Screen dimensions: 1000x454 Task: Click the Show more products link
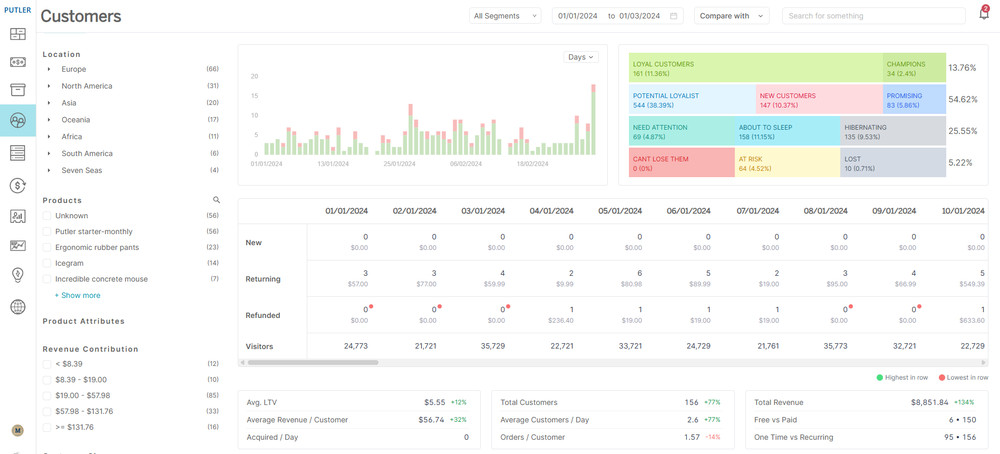click(x=77, y=295)
